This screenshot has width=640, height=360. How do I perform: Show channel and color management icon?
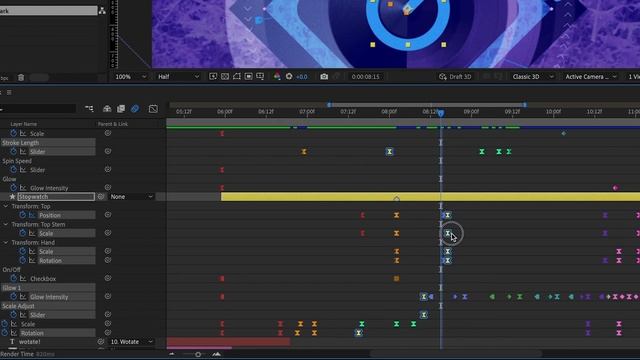(277, 76)
